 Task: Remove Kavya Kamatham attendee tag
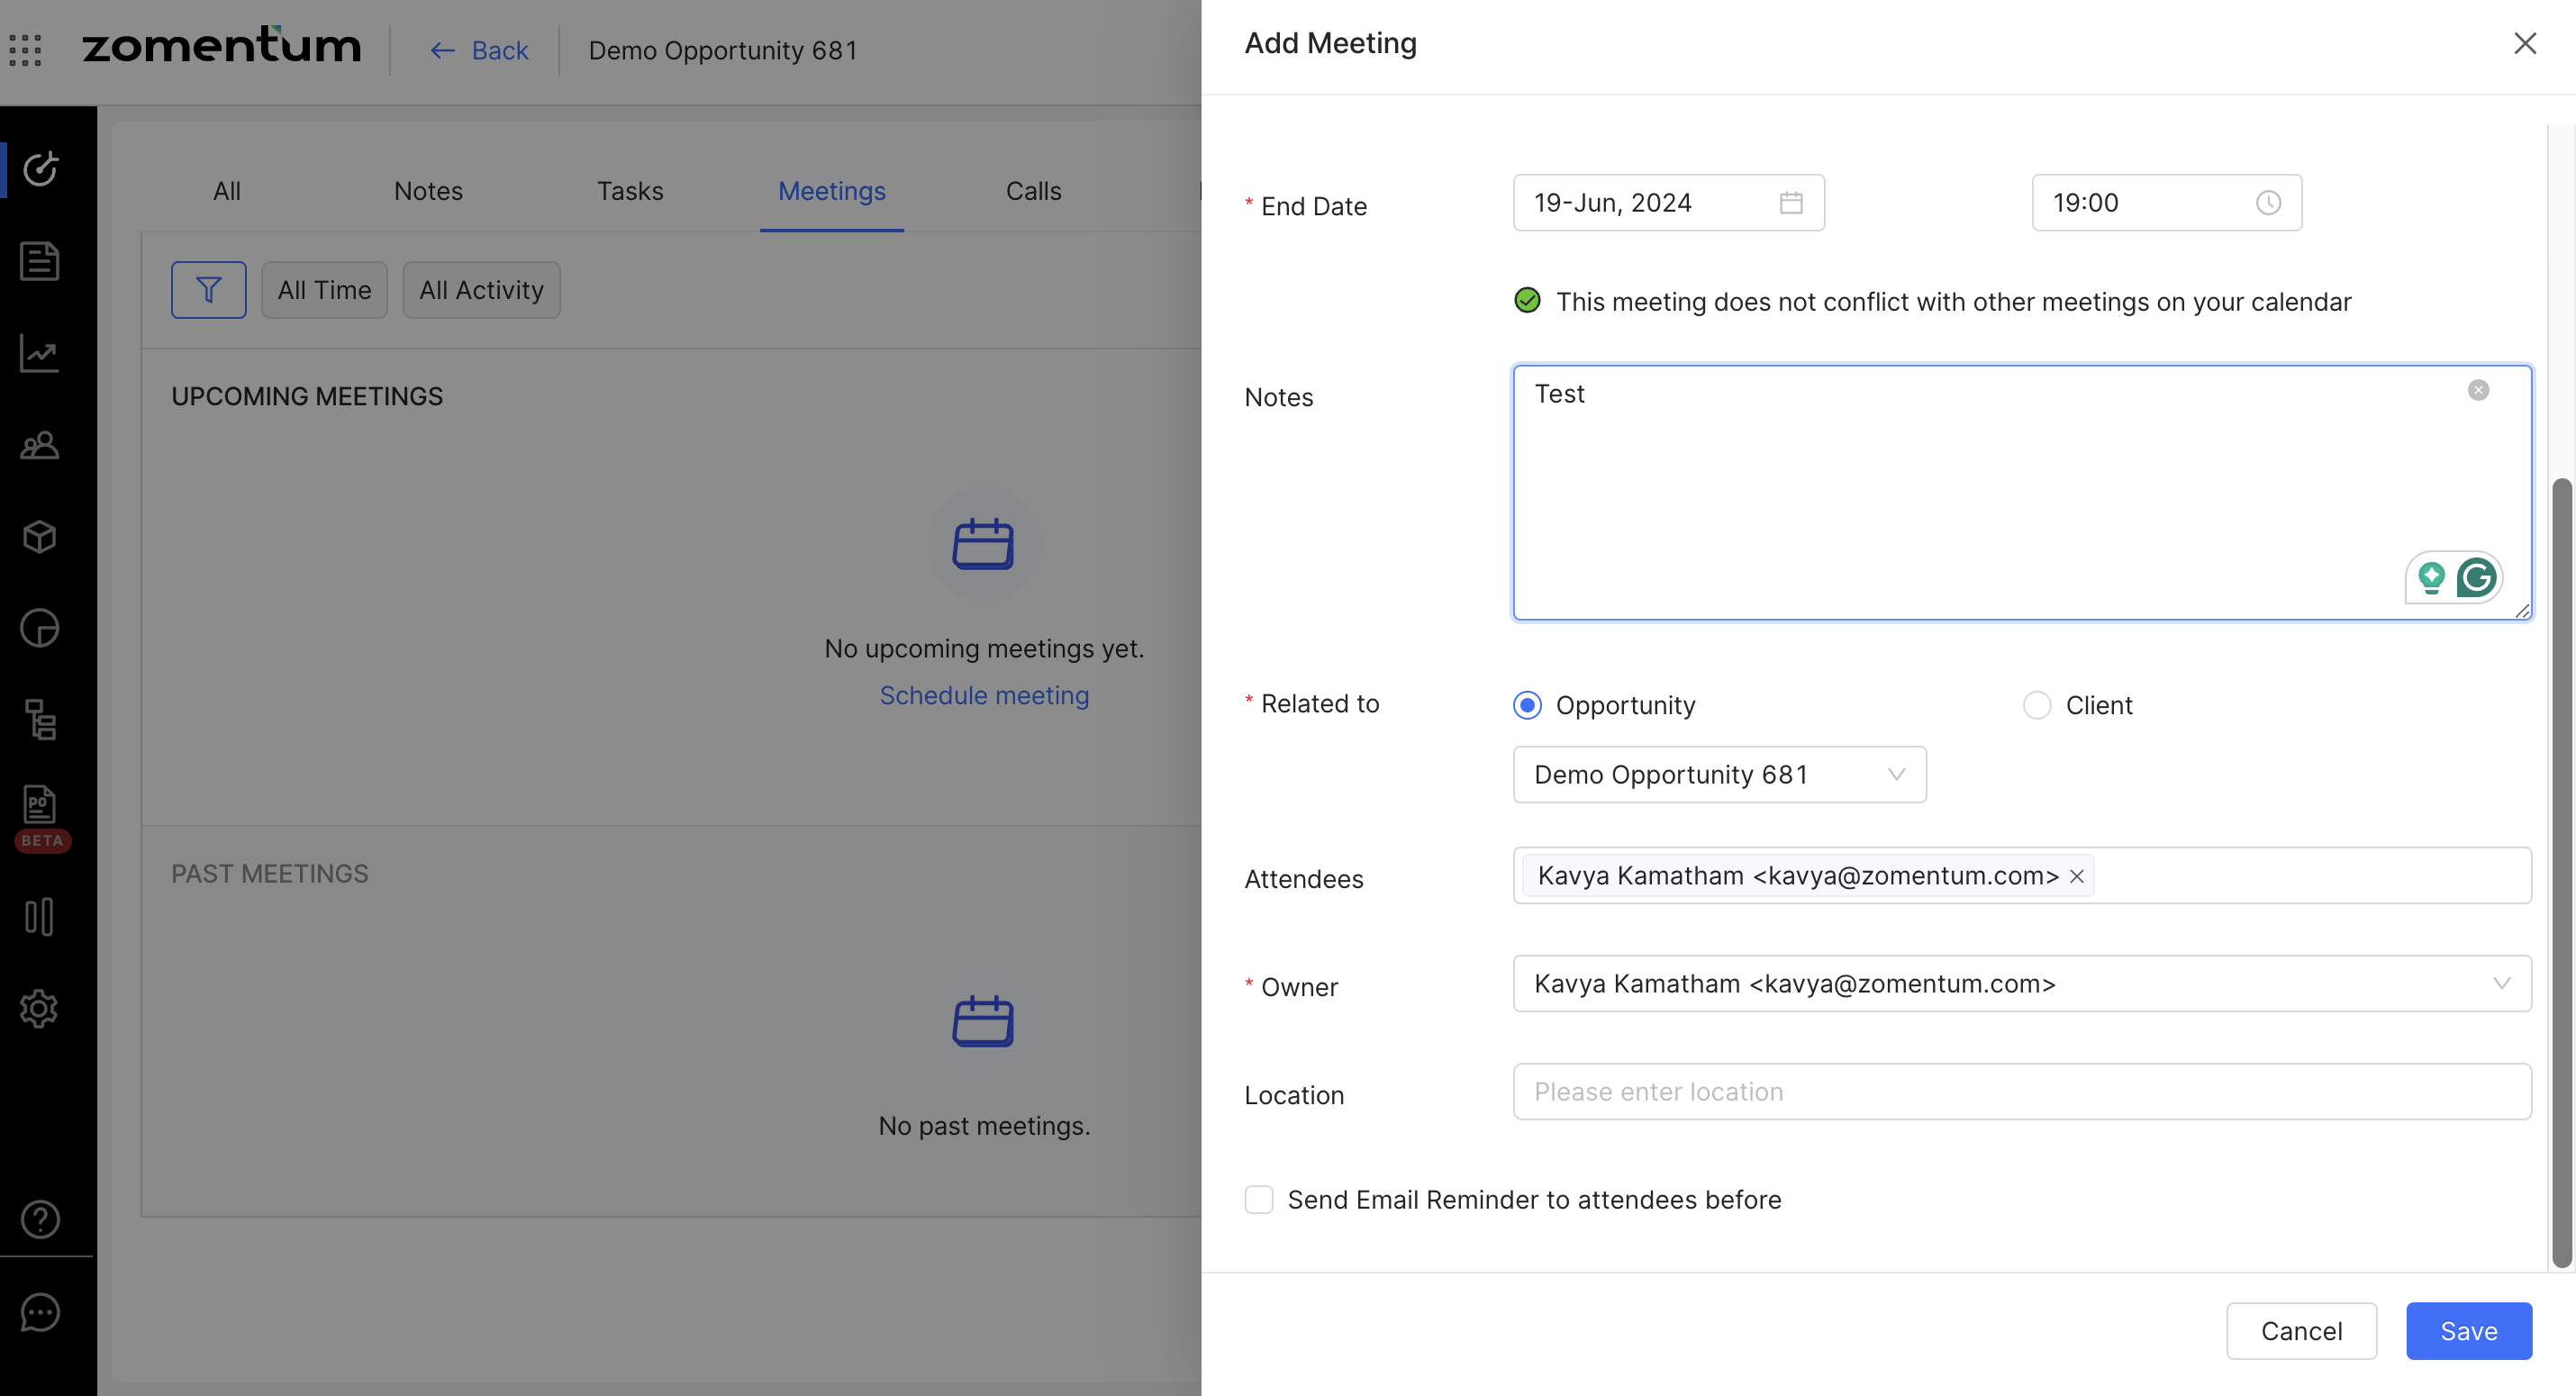[x=2077, y=877]
